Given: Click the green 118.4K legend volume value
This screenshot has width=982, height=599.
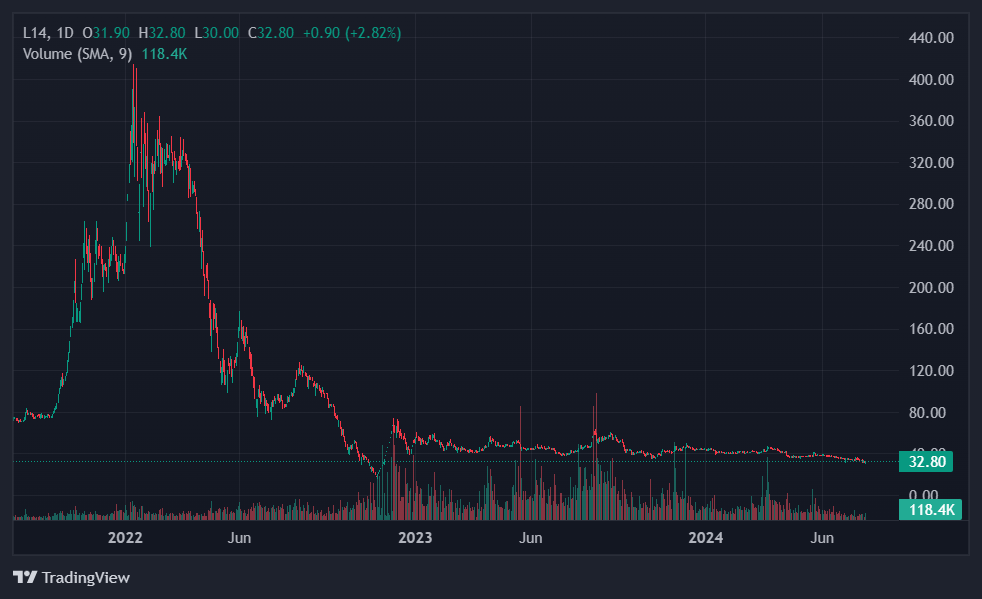Looking at the screenshot, I should click(x=164, y=54).
